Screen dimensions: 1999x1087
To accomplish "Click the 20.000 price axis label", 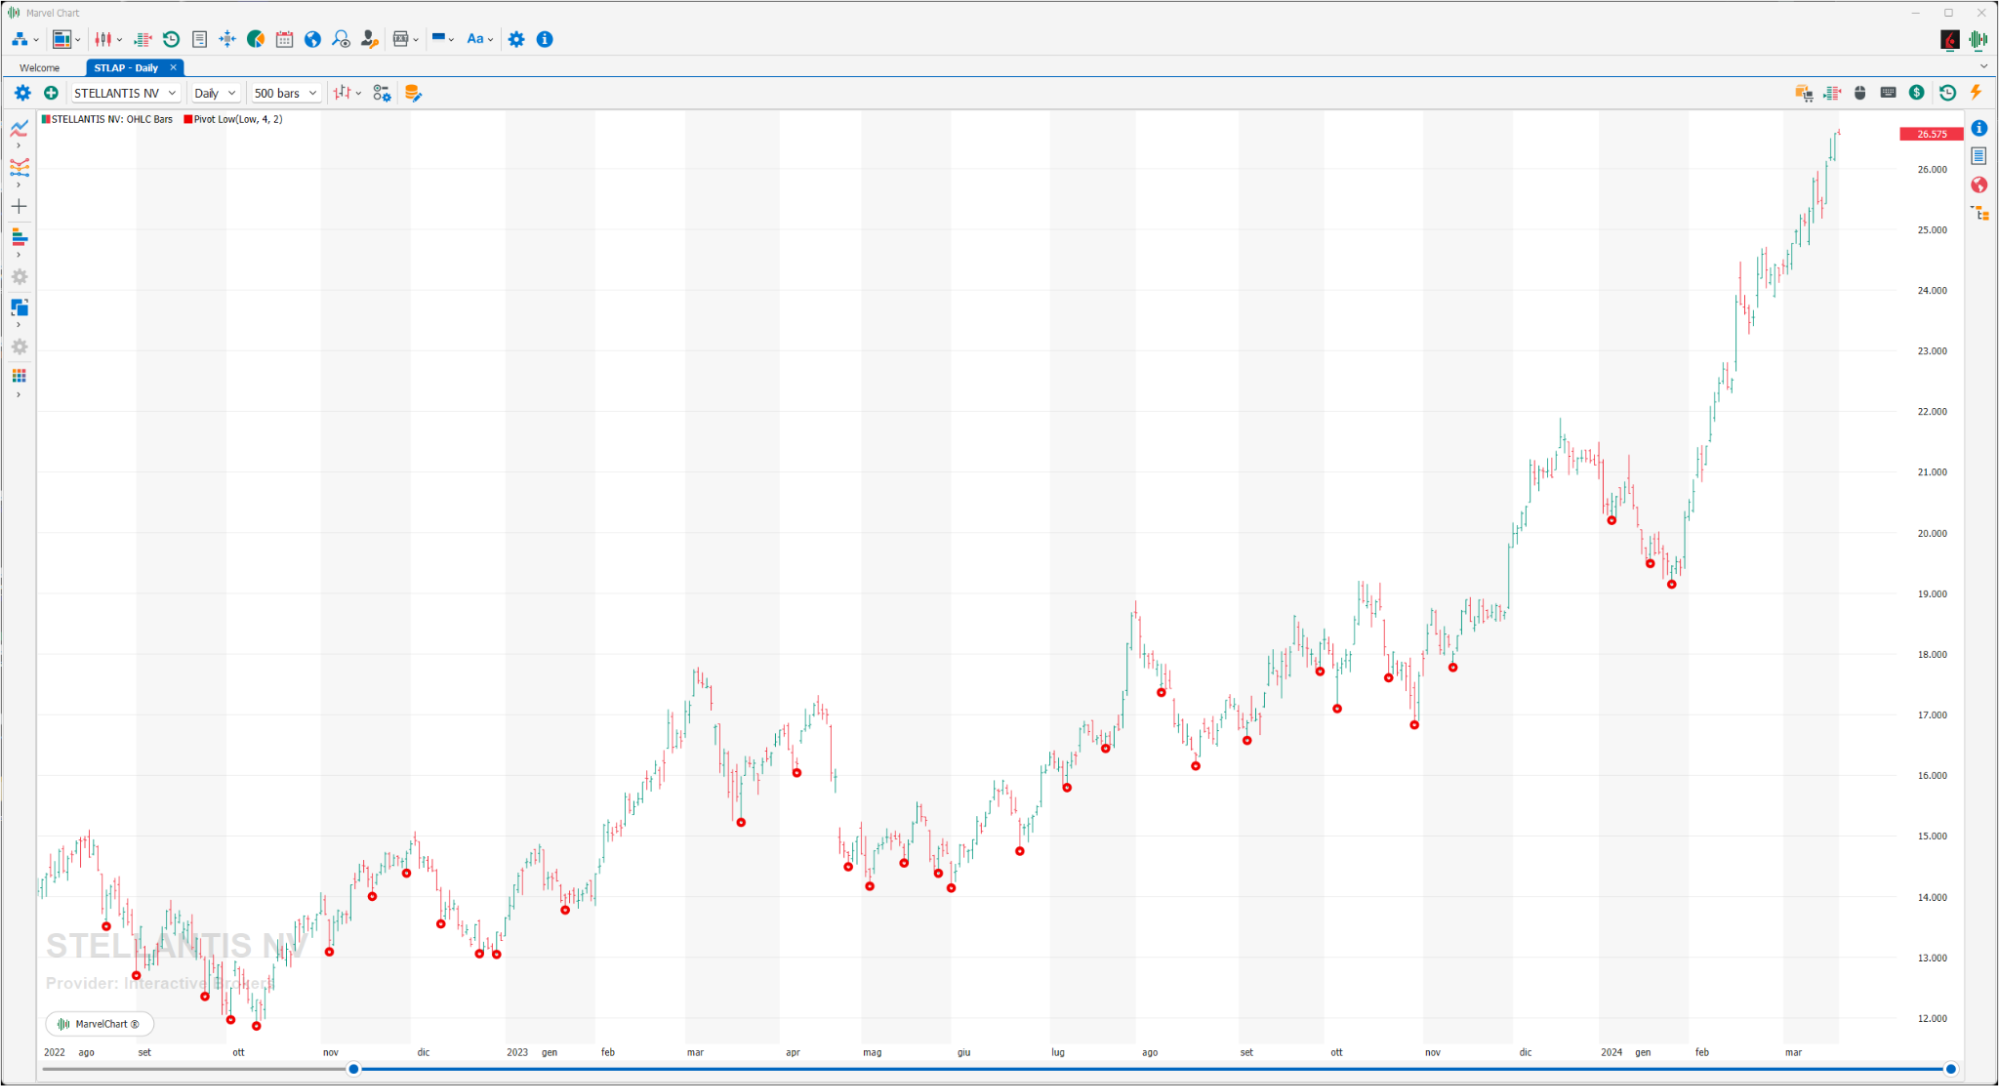I will (1932, 533).
